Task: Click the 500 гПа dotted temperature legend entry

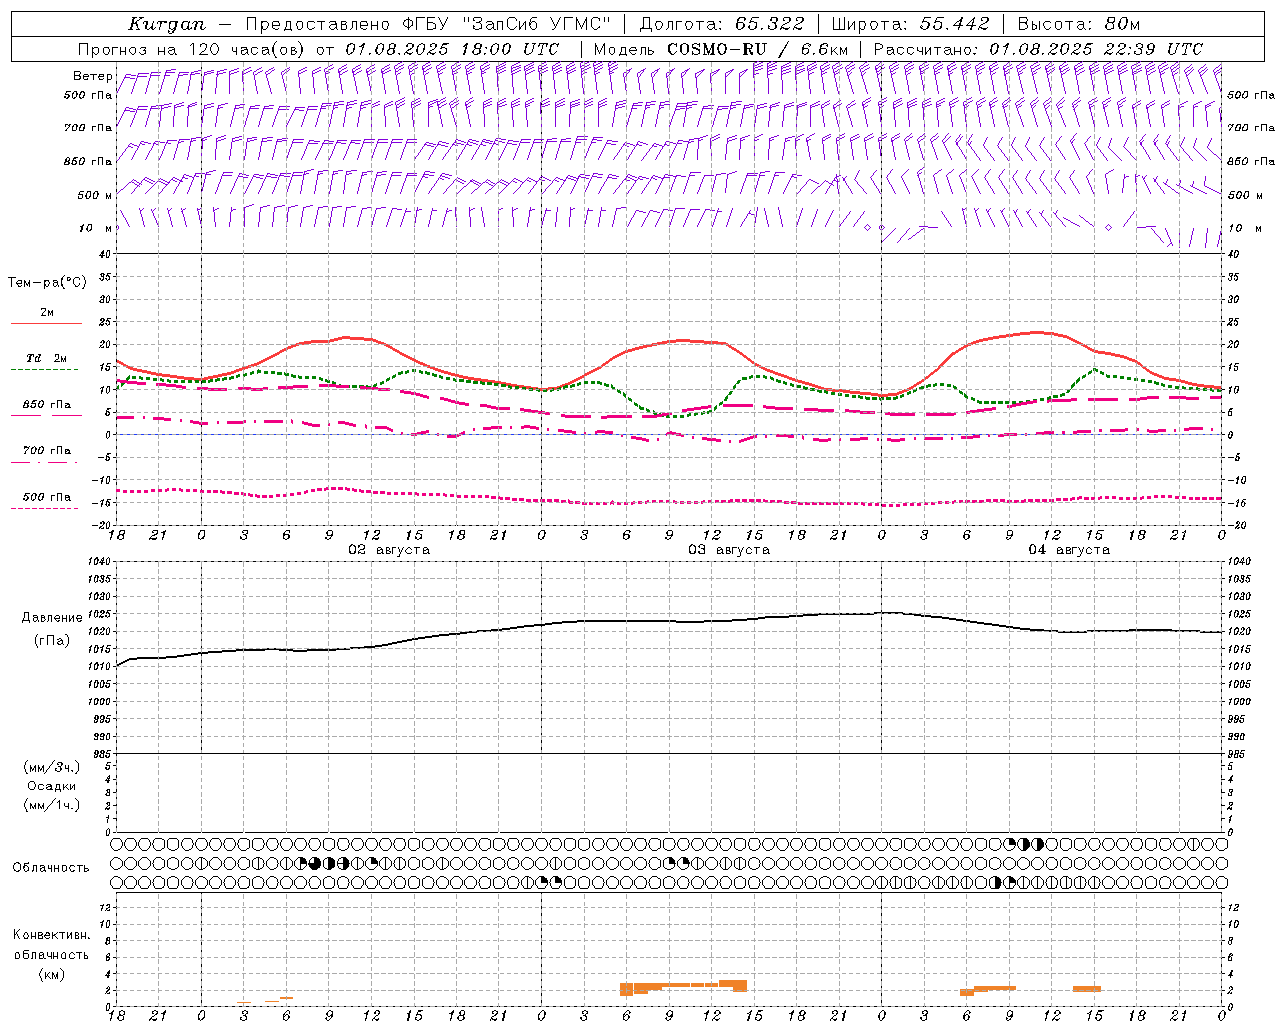Action: point(46,497)
